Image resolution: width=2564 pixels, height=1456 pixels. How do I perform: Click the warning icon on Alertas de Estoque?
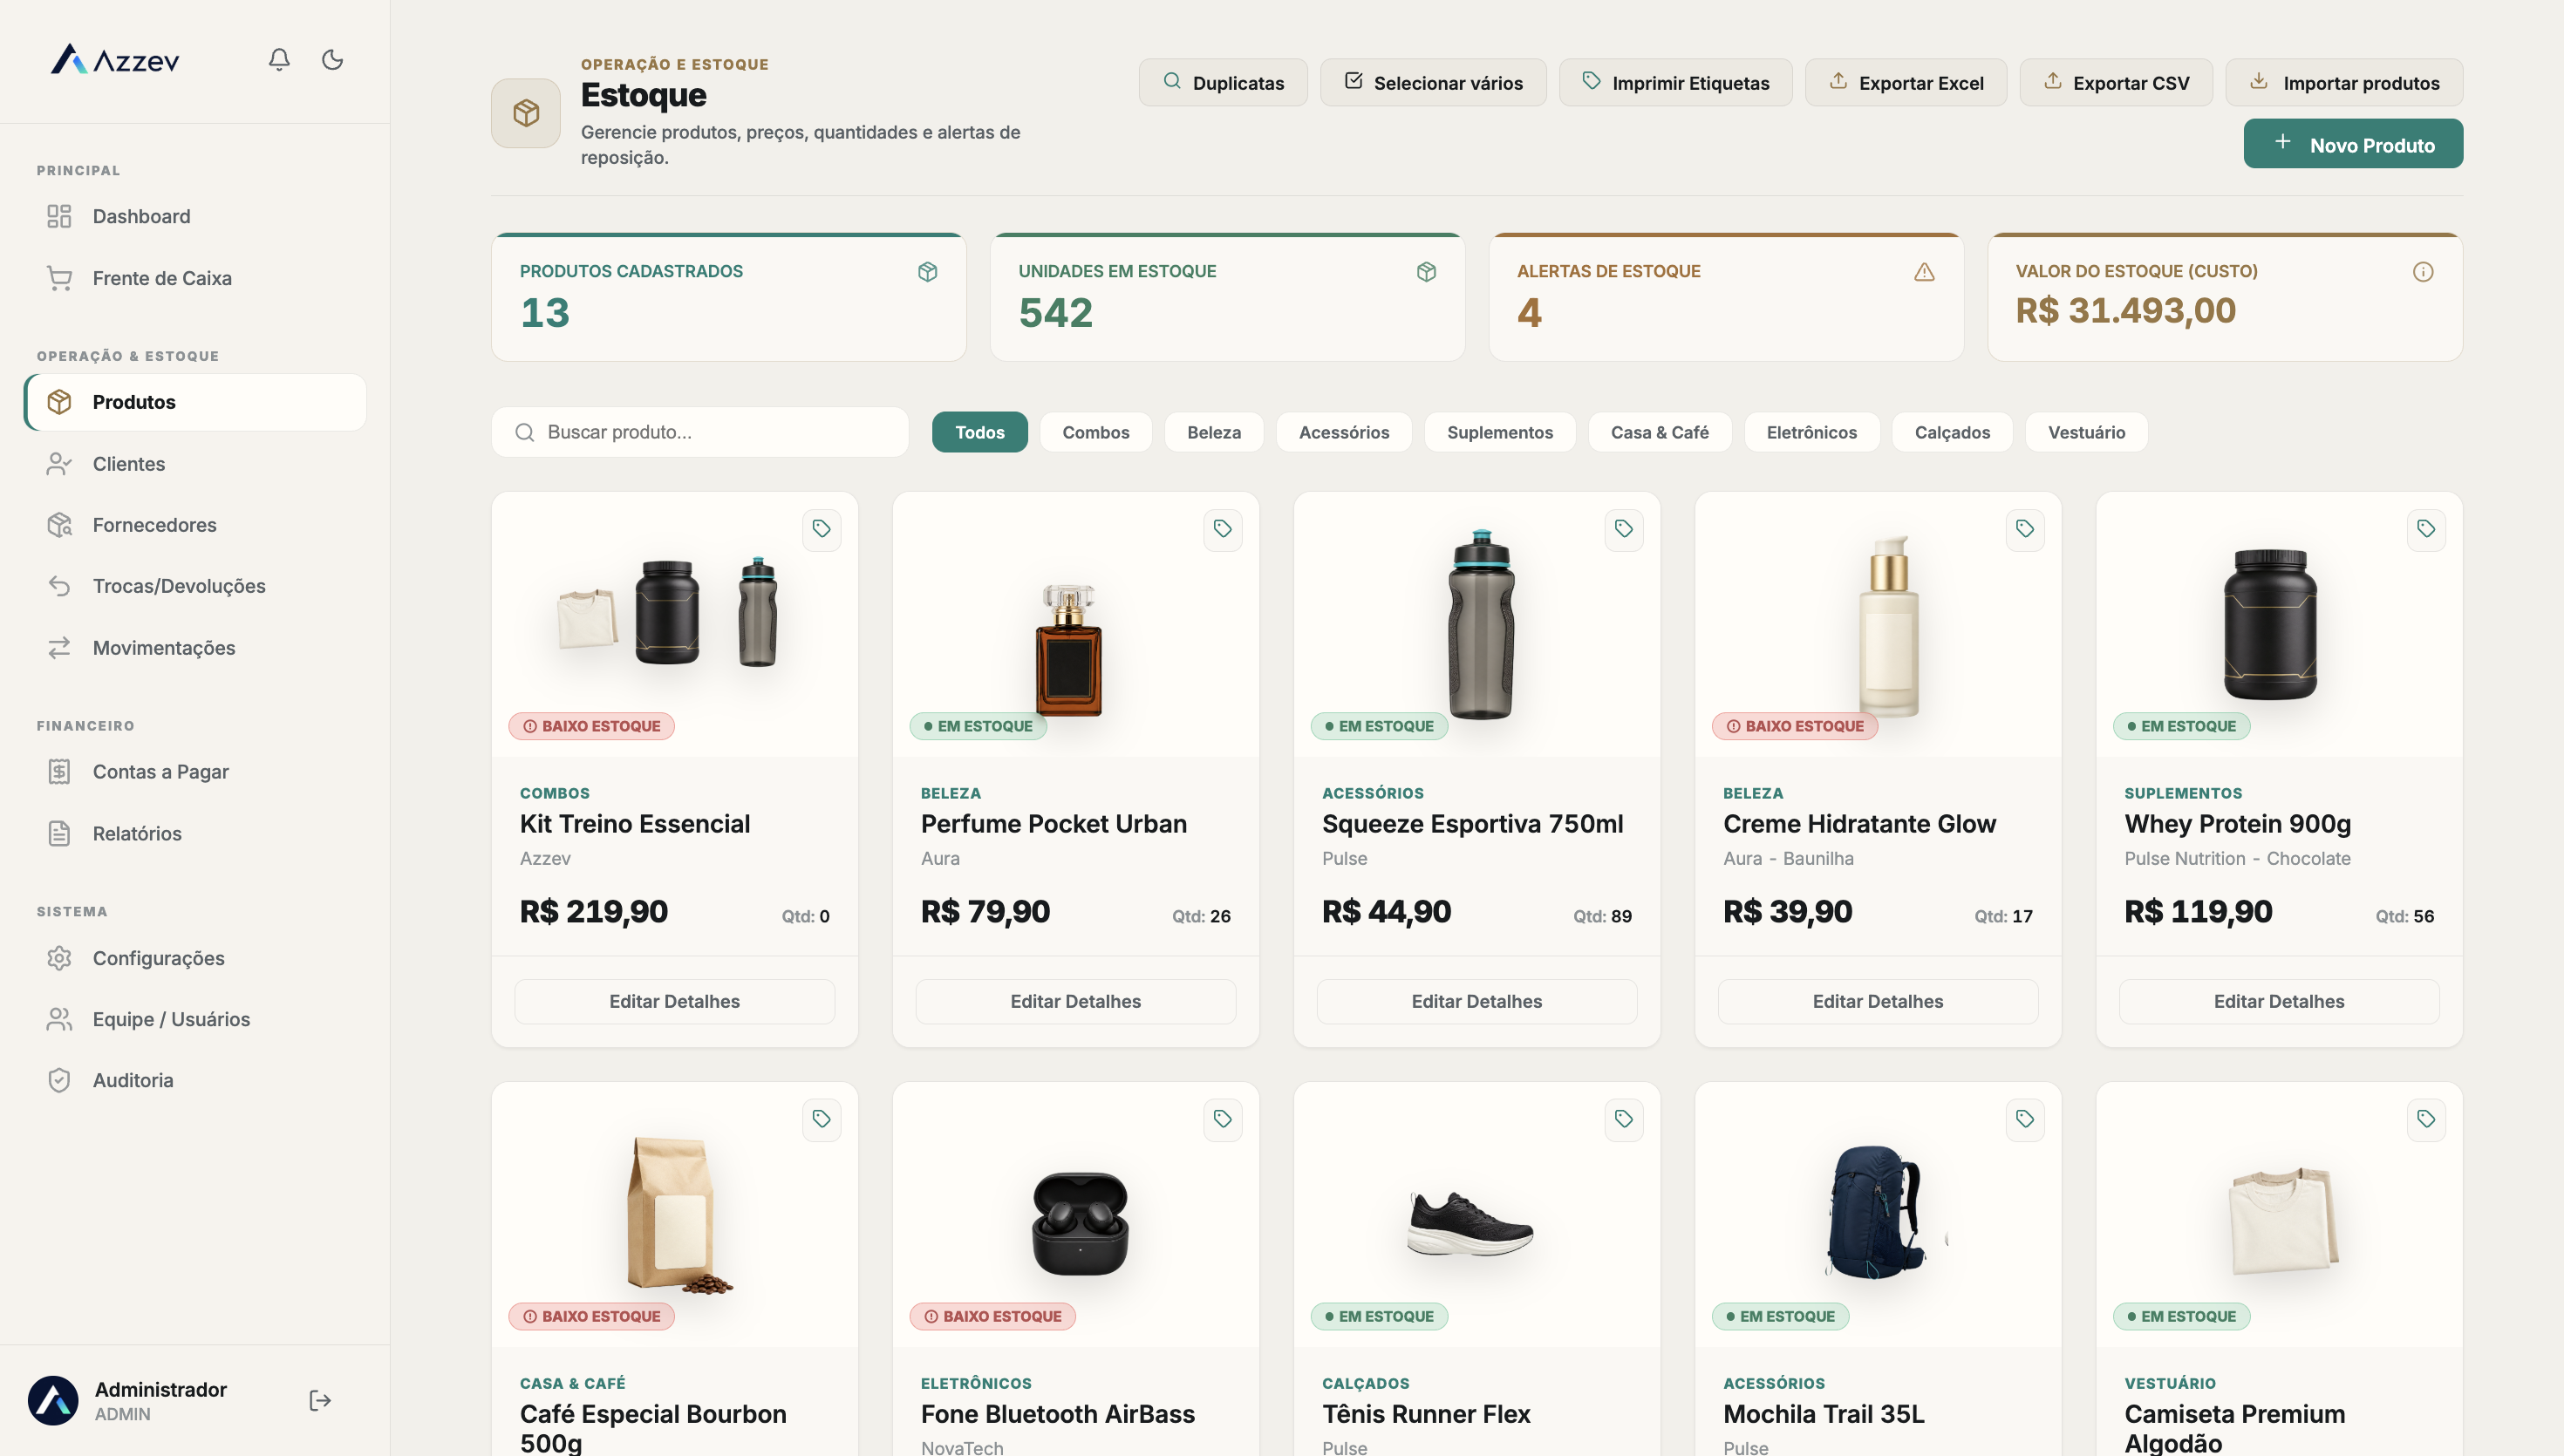1924,272
